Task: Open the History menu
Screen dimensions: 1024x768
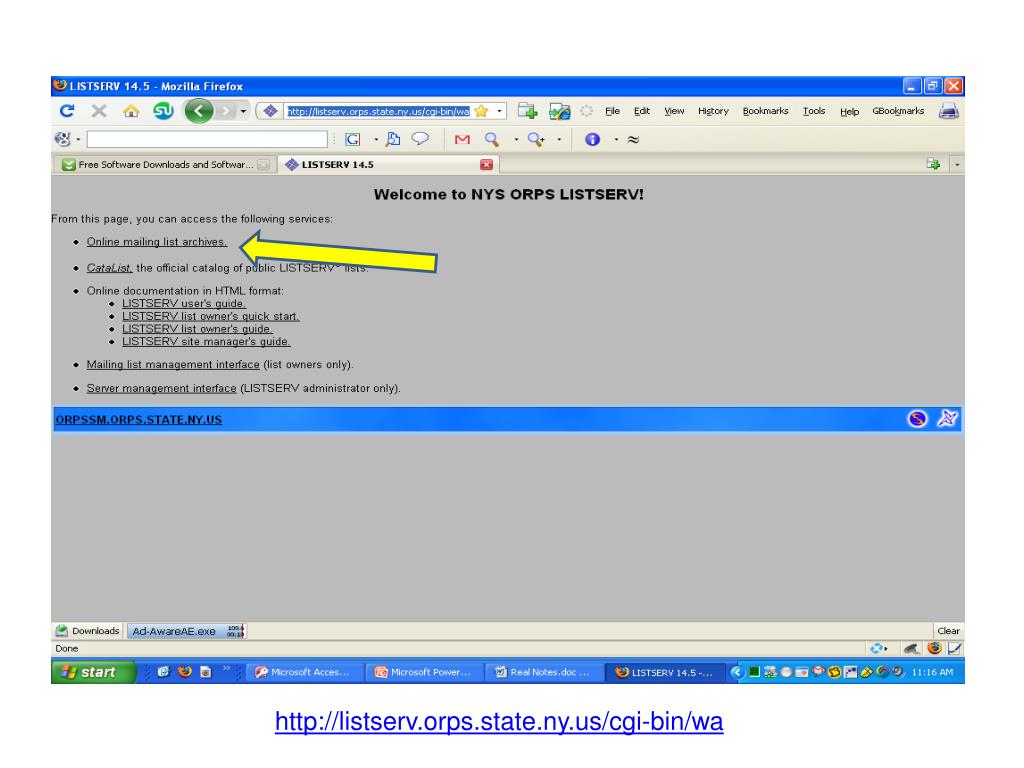Action: [713, 111]
